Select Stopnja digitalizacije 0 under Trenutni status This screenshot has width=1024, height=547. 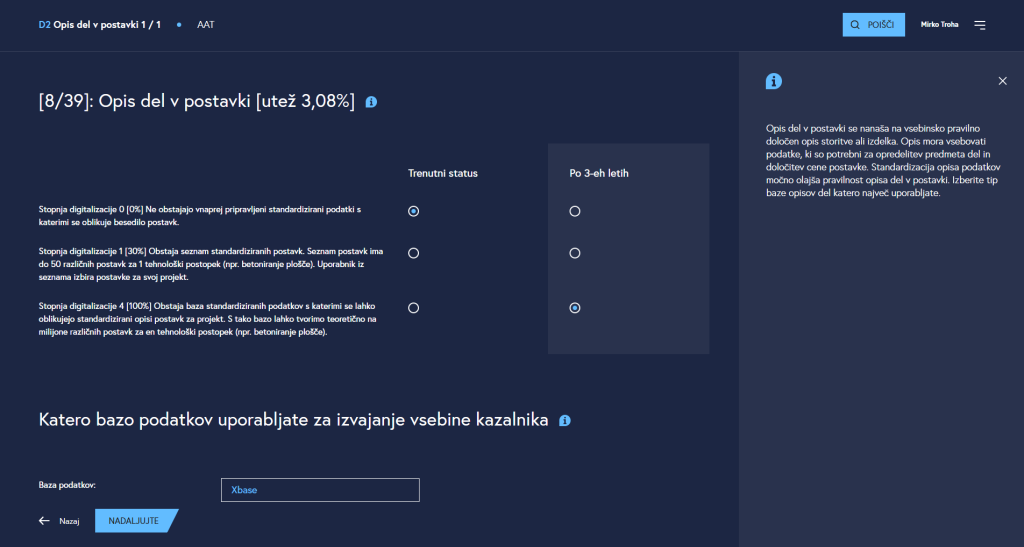[414, 211]
